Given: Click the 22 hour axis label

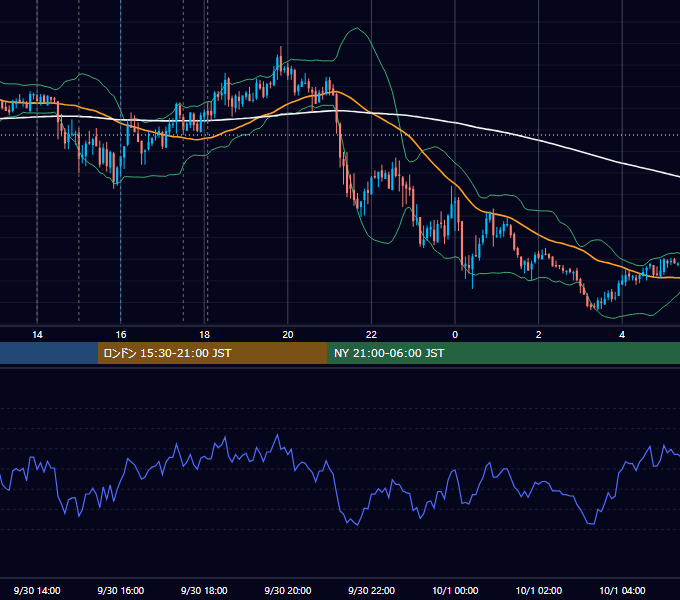Looking at the screenshot, I should [x=371, y=335].
